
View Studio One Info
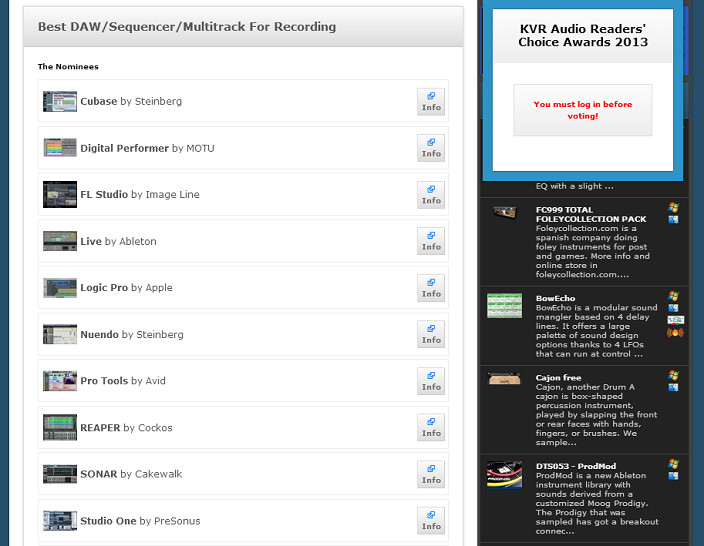click(431, 520)
